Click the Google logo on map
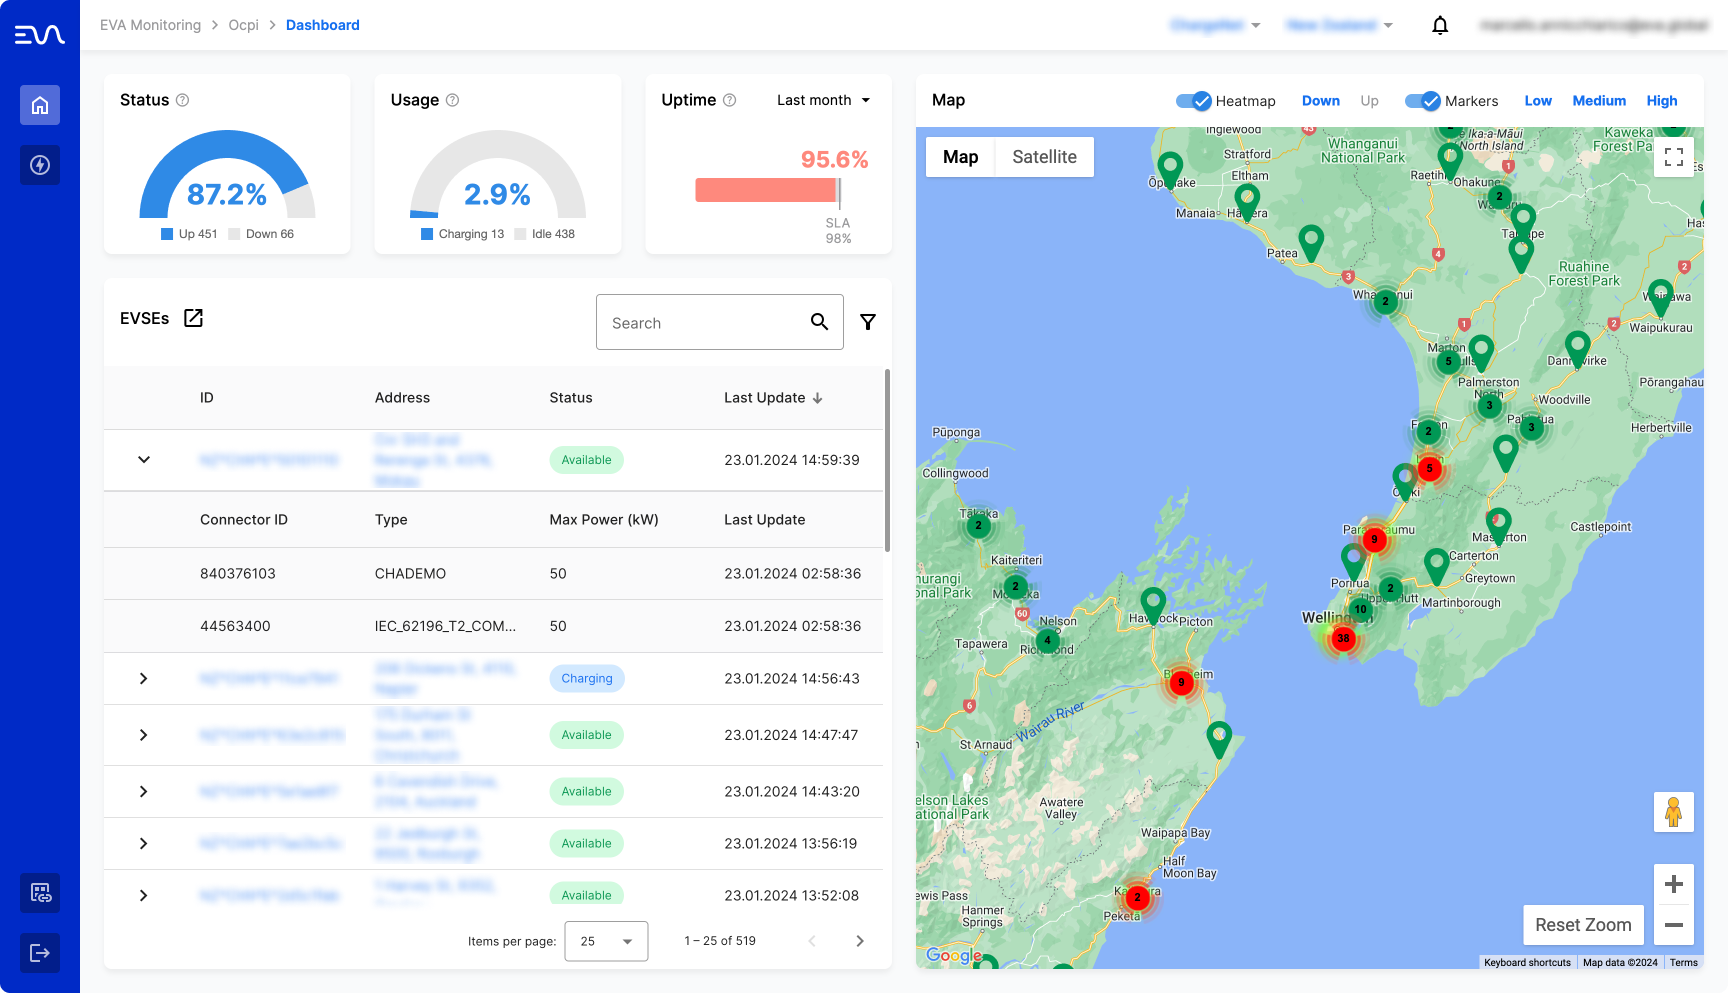1728x993 pixels. click(954, 955)
